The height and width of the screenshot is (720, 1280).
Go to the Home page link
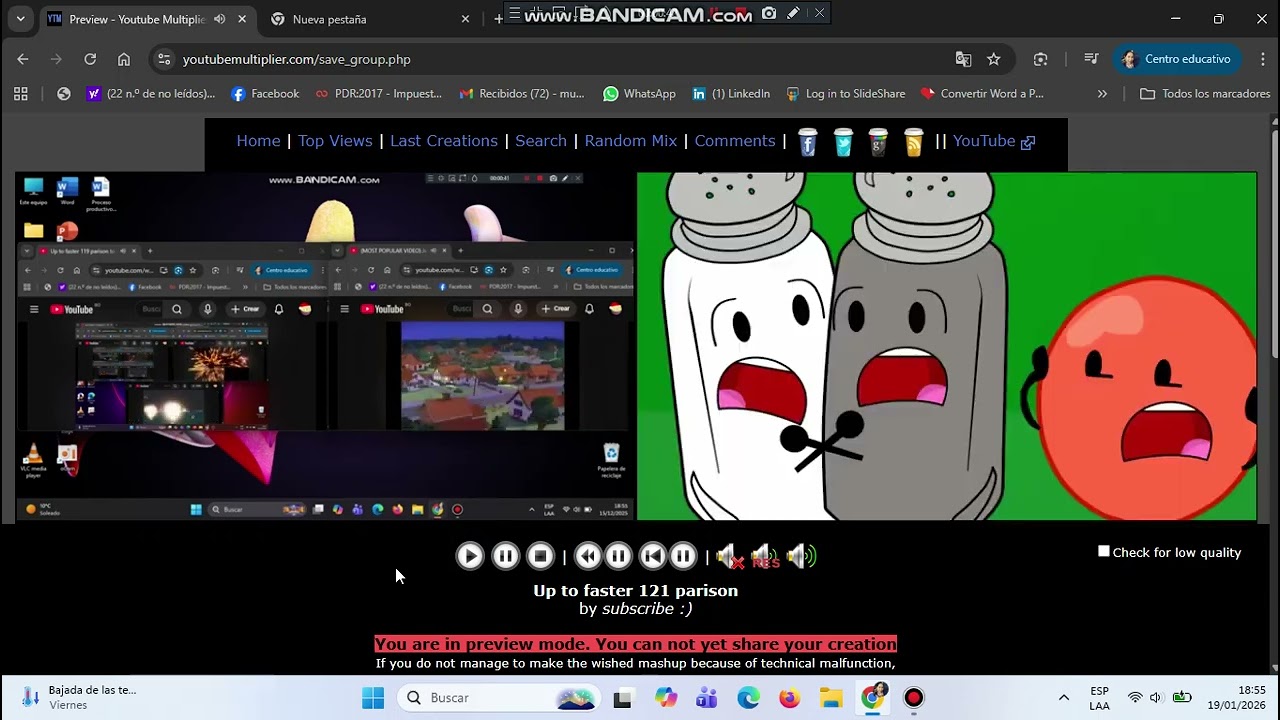[x=258, y=141]
